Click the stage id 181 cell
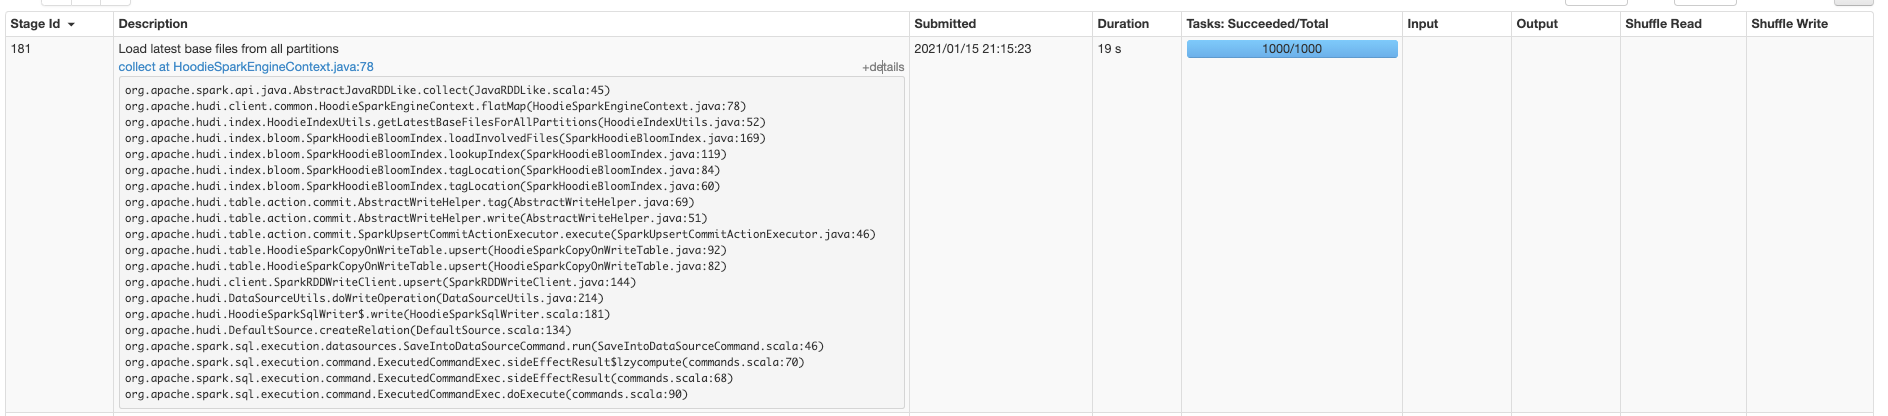The height and width of the screenshot is (416, 1888). (x=21, y=49)
